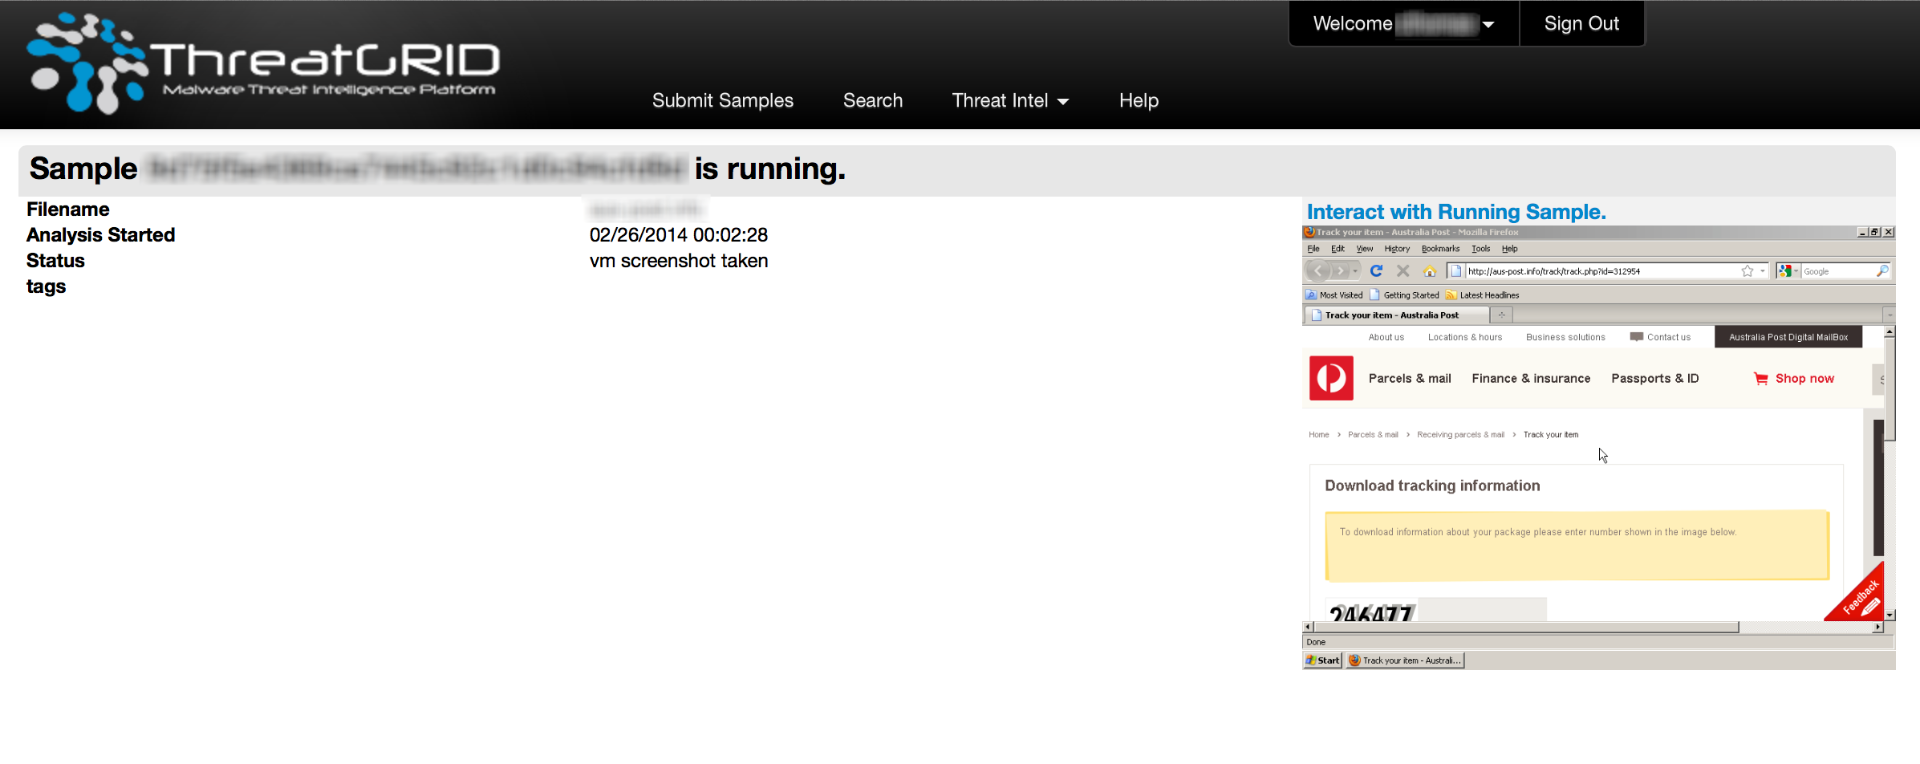The image size is (1920, 764).
Task: Click the ThreatGRID logo
Action: [x=263, y=63]
